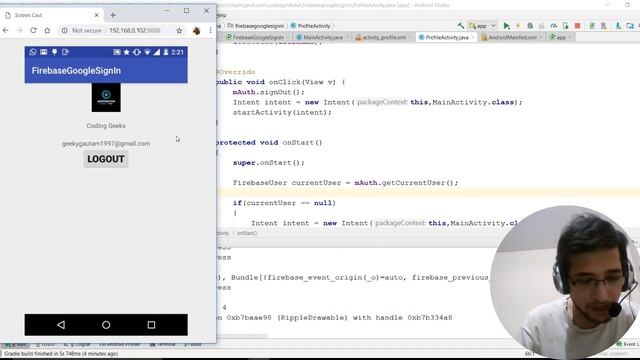Viewport: 640px width, 360px height.
Task: Click the Debug app bug icon
Action: pyautogui.click(x=530, y=26)
